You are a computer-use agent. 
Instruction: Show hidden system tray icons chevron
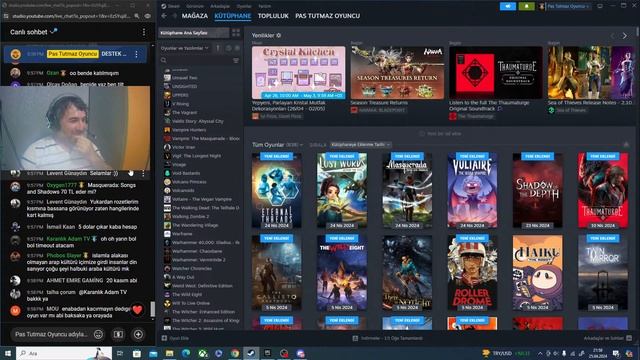coord(540,353)
